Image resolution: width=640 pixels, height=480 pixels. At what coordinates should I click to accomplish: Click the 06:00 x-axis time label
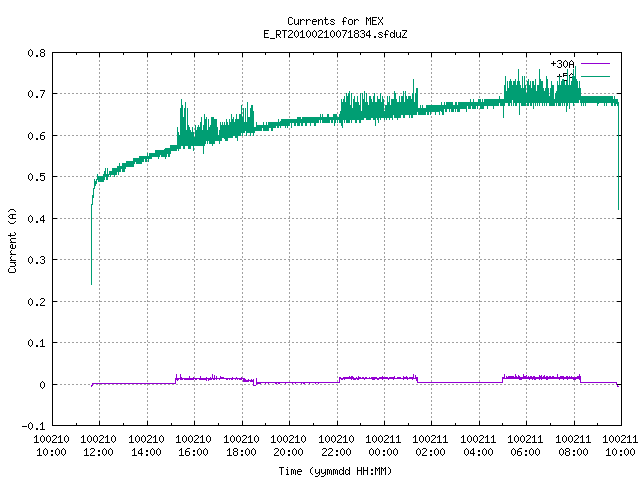[525, 452]
